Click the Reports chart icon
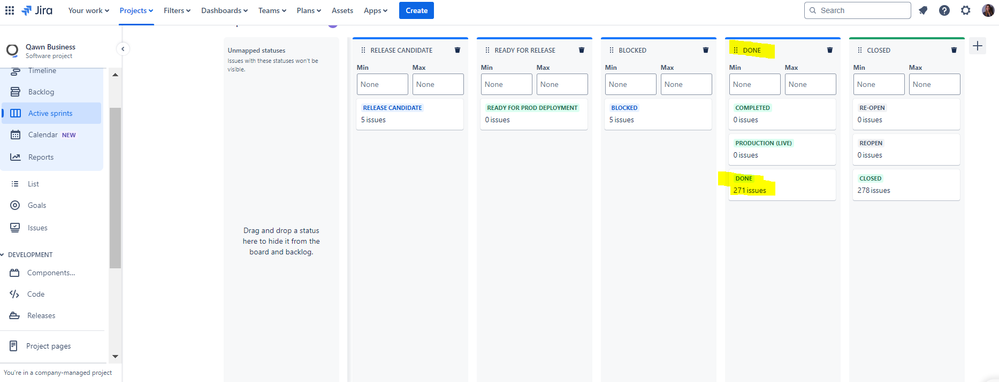Image resolution: width=999 pixels, height=382 pixels. click(15, 157)
